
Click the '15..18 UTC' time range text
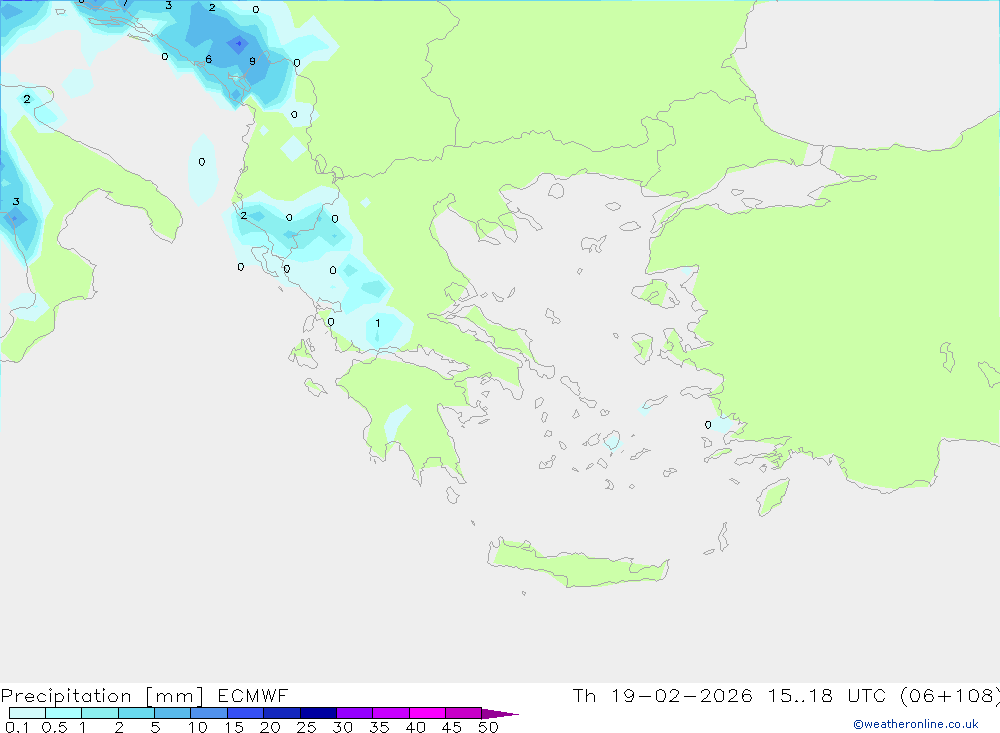[828, 695]
